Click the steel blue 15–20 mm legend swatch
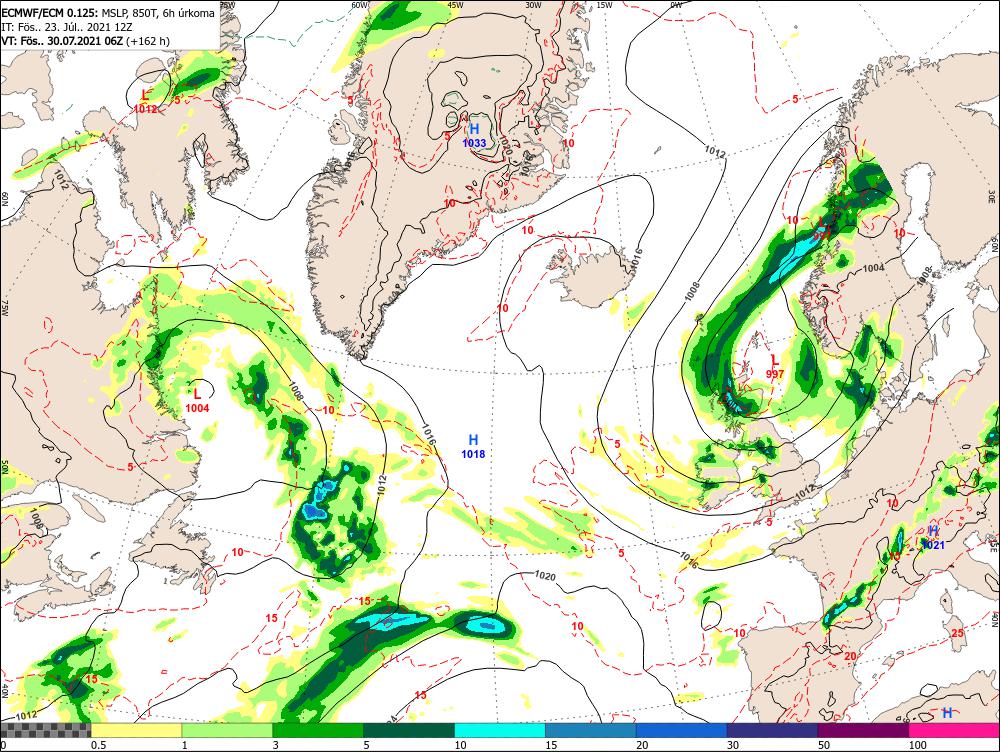This screenshot has height=752, width=1000. pos(591,730)
